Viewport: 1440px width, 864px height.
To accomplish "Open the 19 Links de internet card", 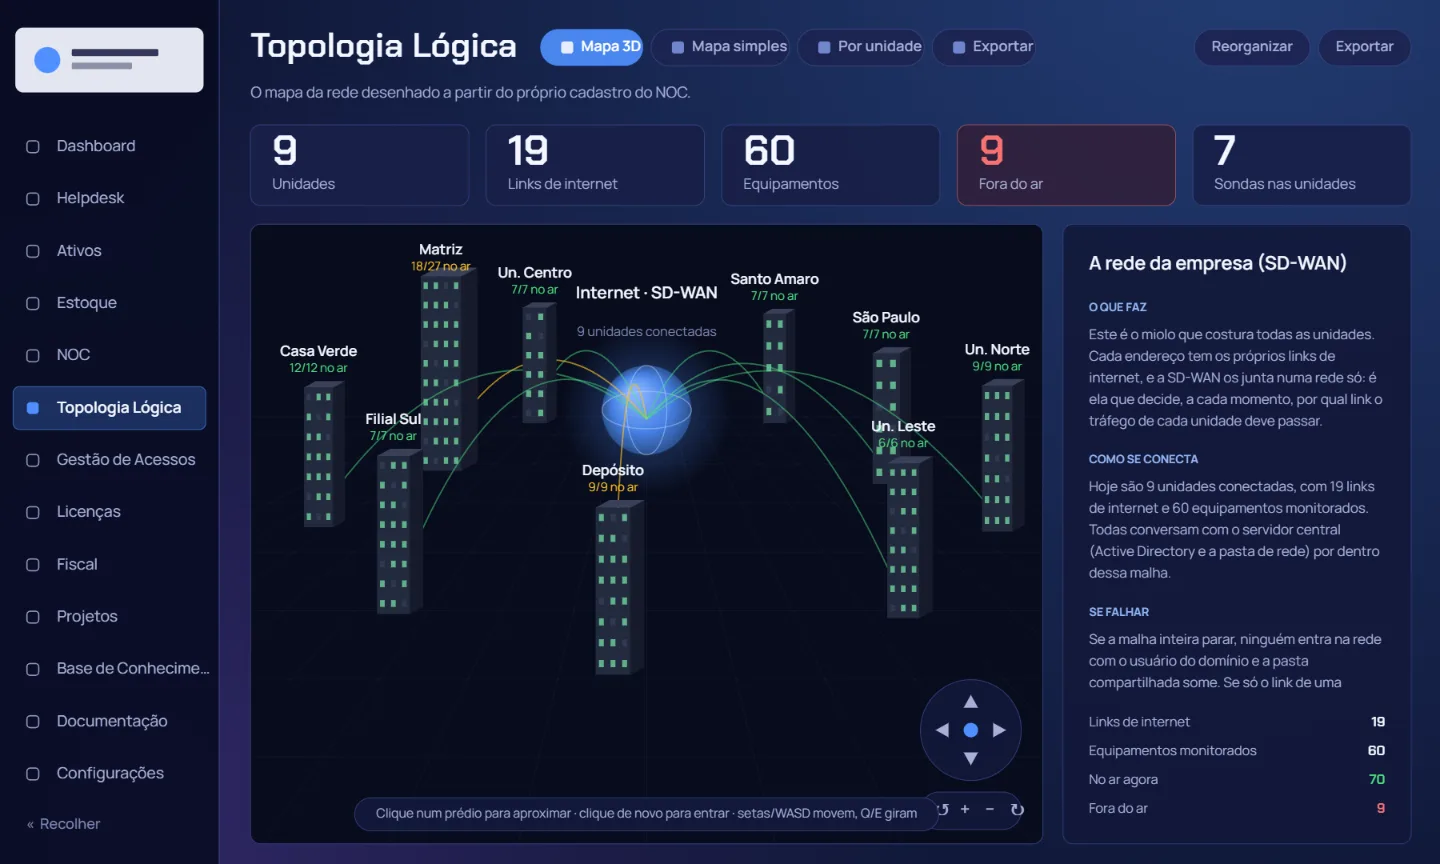I will tap(595, 165).
